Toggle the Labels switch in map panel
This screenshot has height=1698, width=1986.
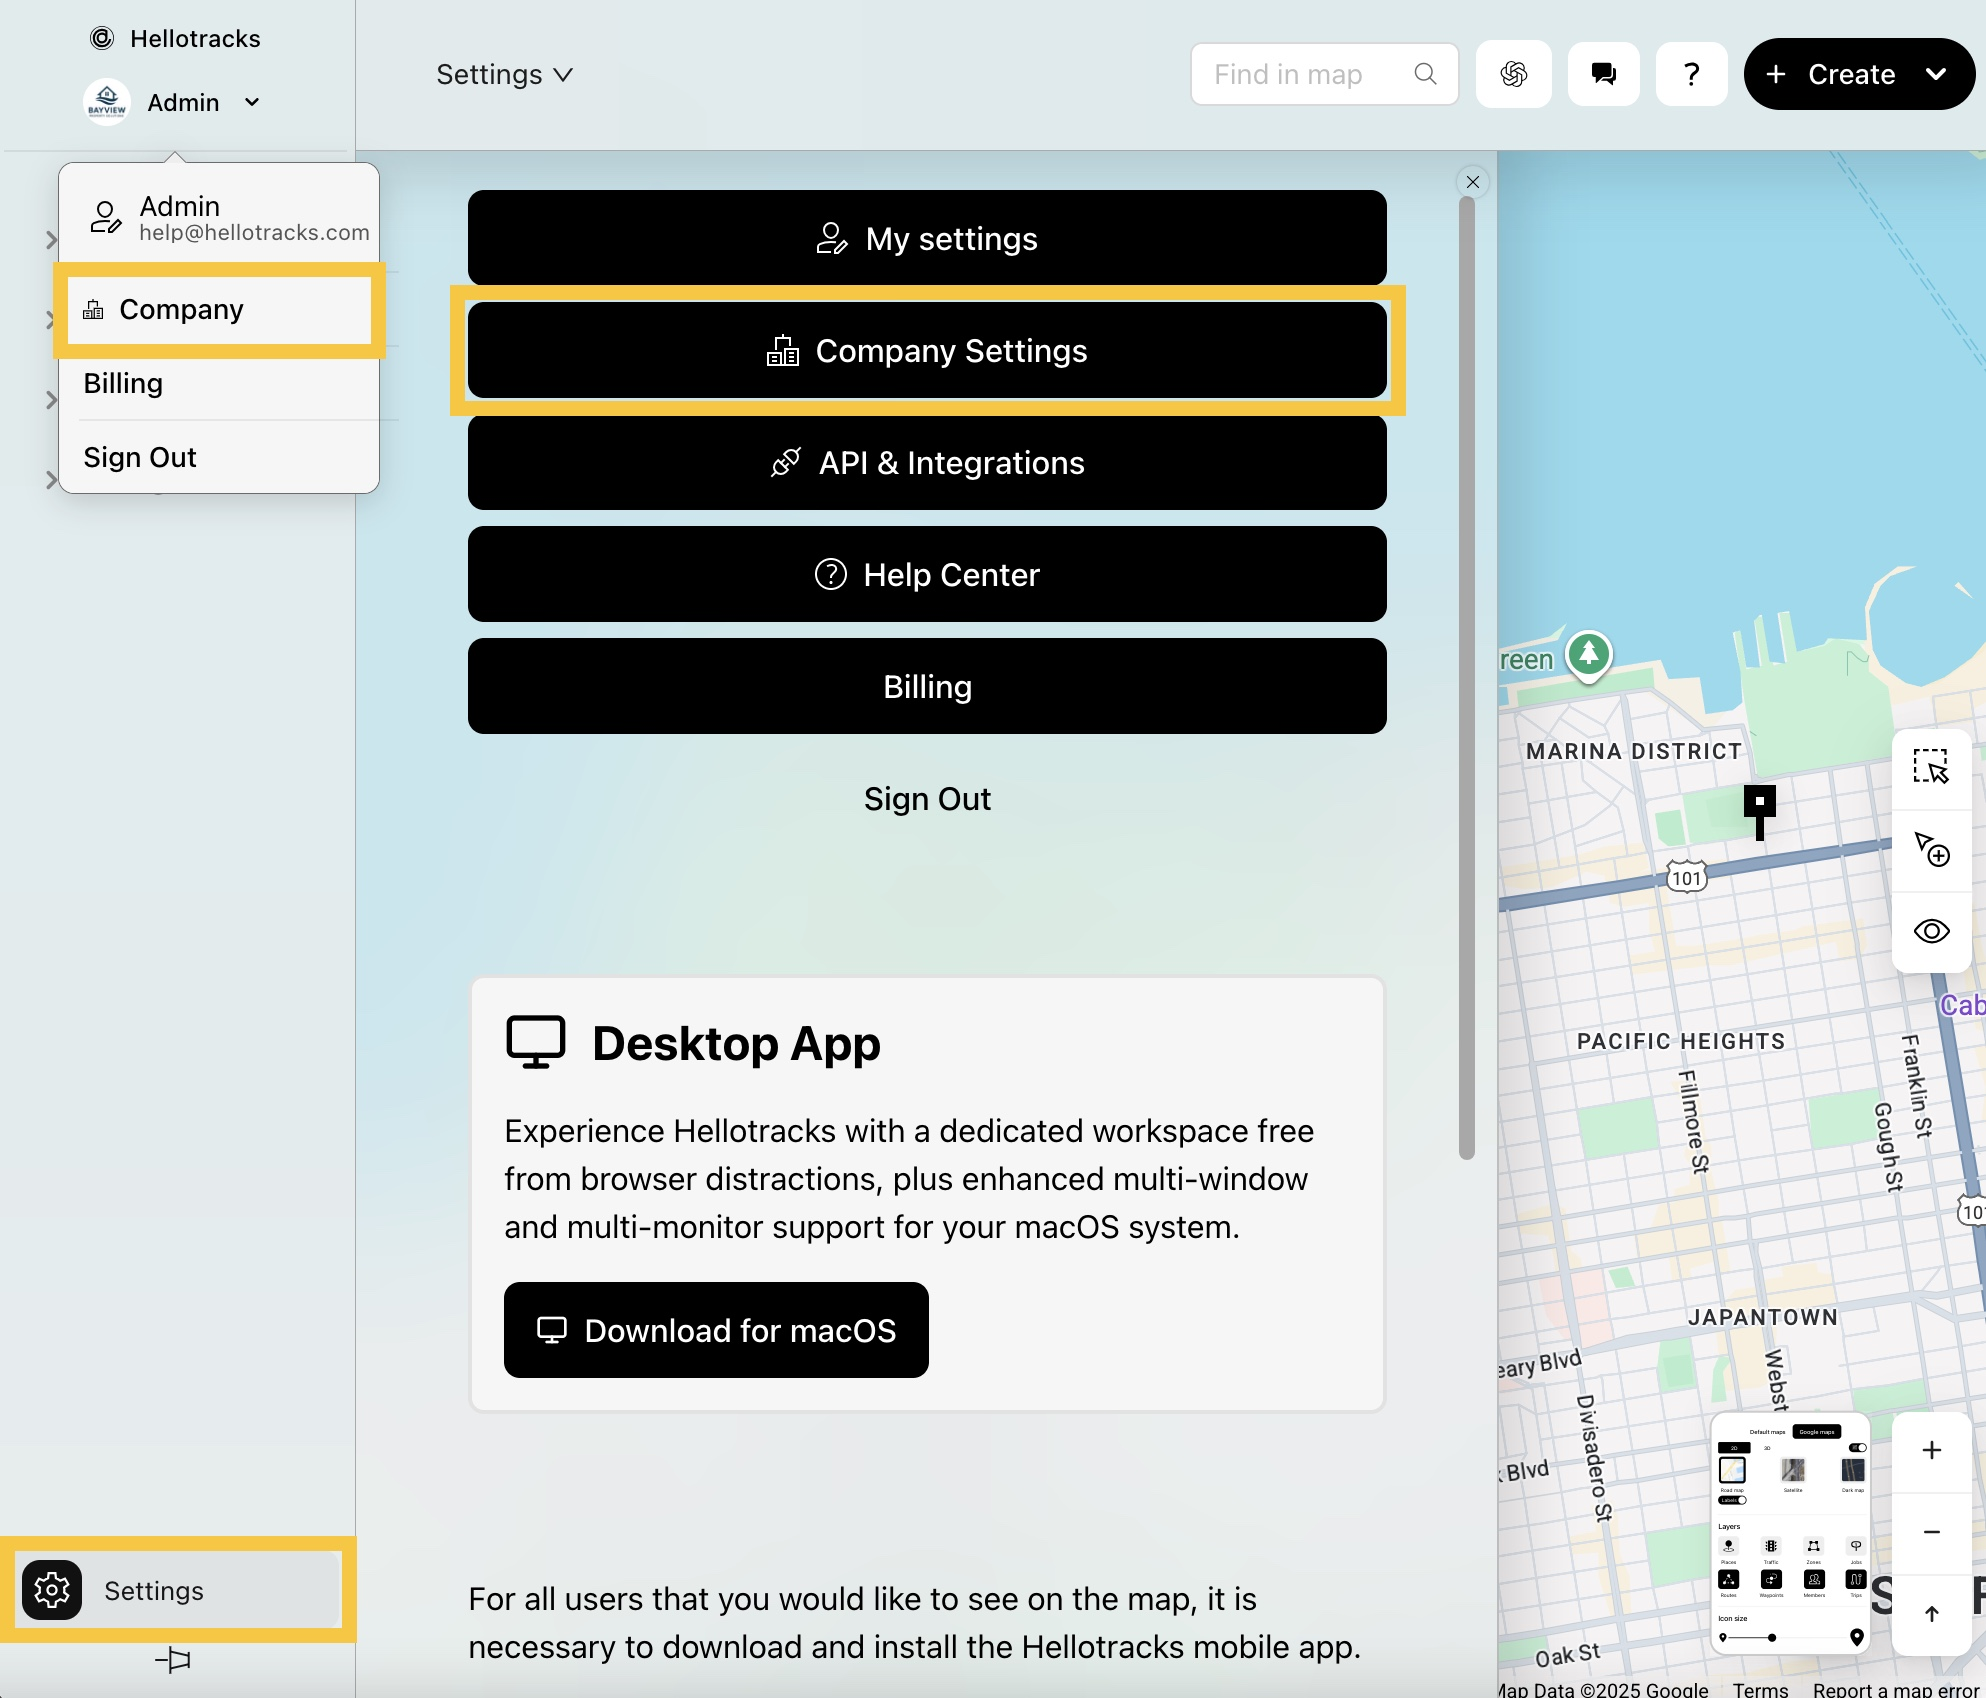[1733, 1500]
